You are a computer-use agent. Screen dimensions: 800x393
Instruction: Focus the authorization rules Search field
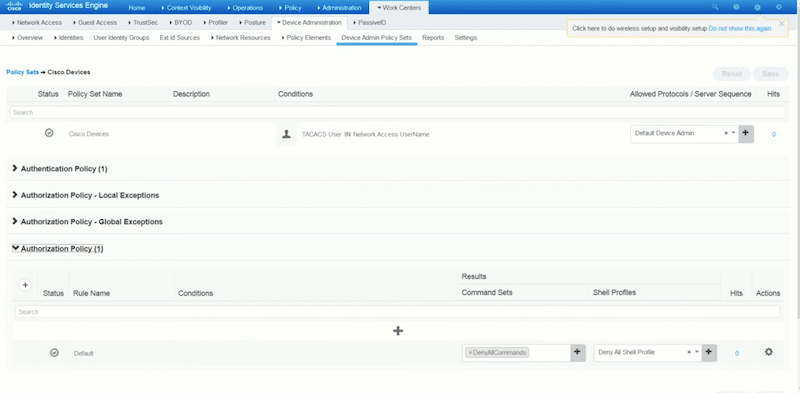click(x=397, y=311)
